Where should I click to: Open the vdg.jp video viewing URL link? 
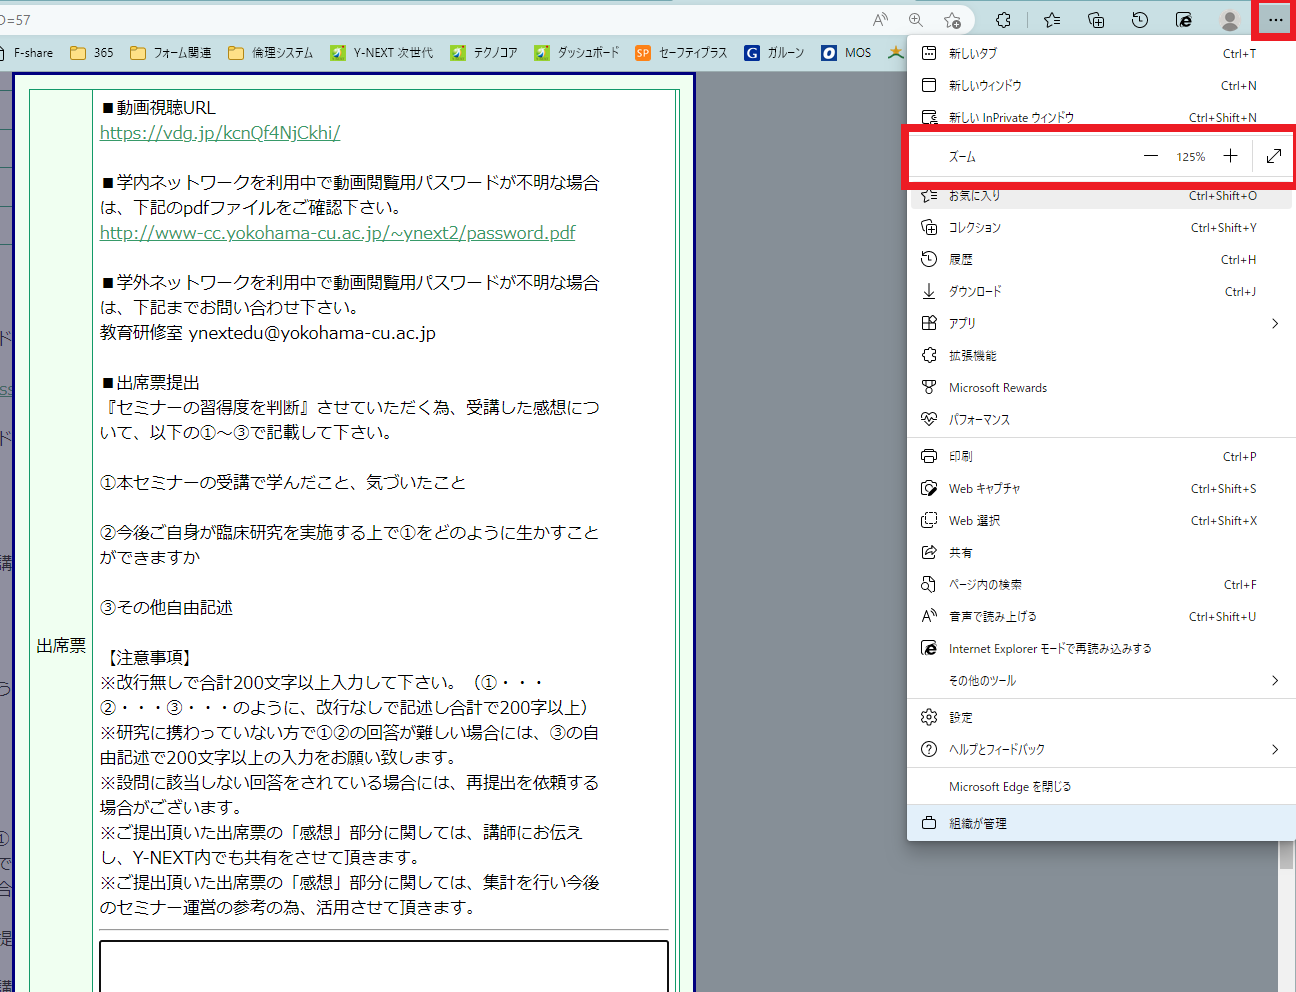[220, 133]
